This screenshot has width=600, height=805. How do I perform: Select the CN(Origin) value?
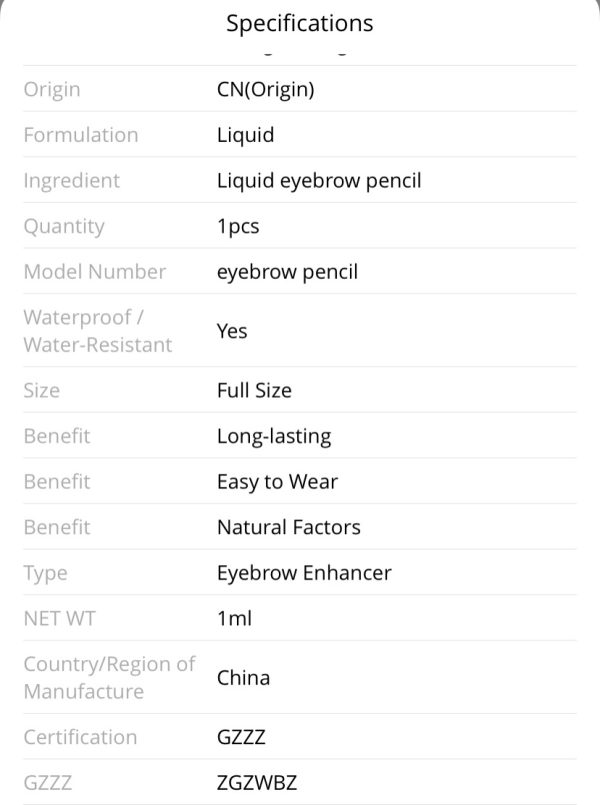pyautogui.click(x=265, y=89)
